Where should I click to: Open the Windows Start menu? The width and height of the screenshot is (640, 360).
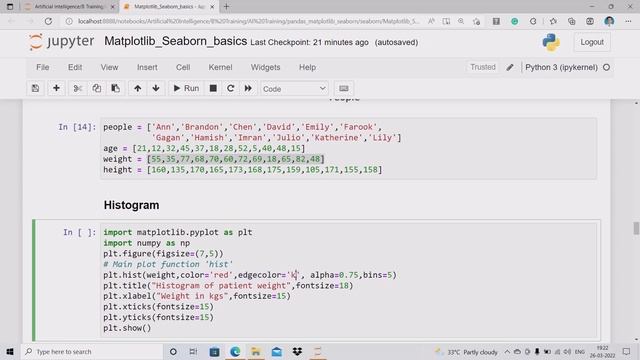tap(10, 351)
